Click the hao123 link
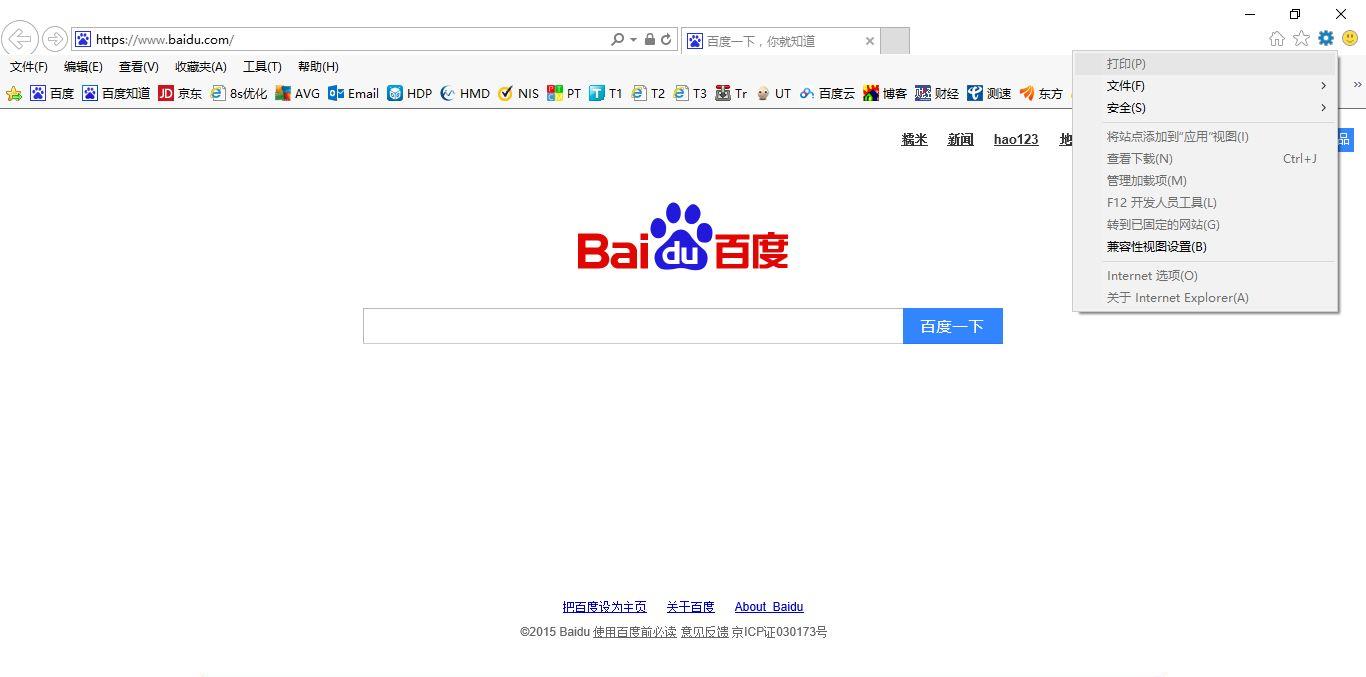 pos(1016,140)
